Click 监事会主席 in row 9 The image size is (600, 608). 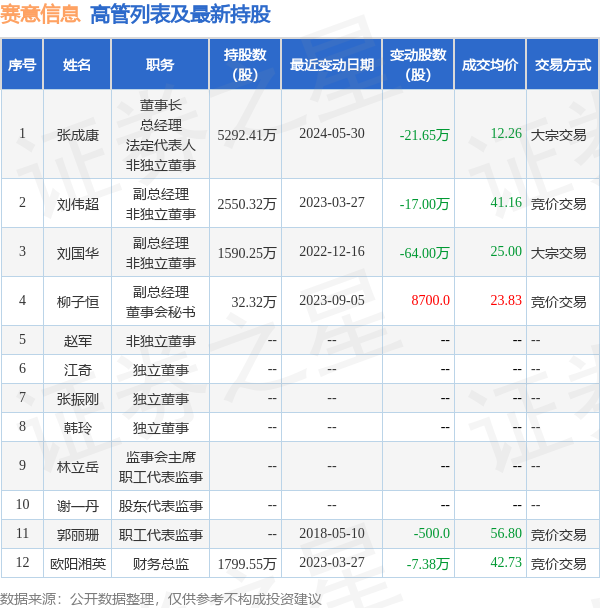coord(161,457)
